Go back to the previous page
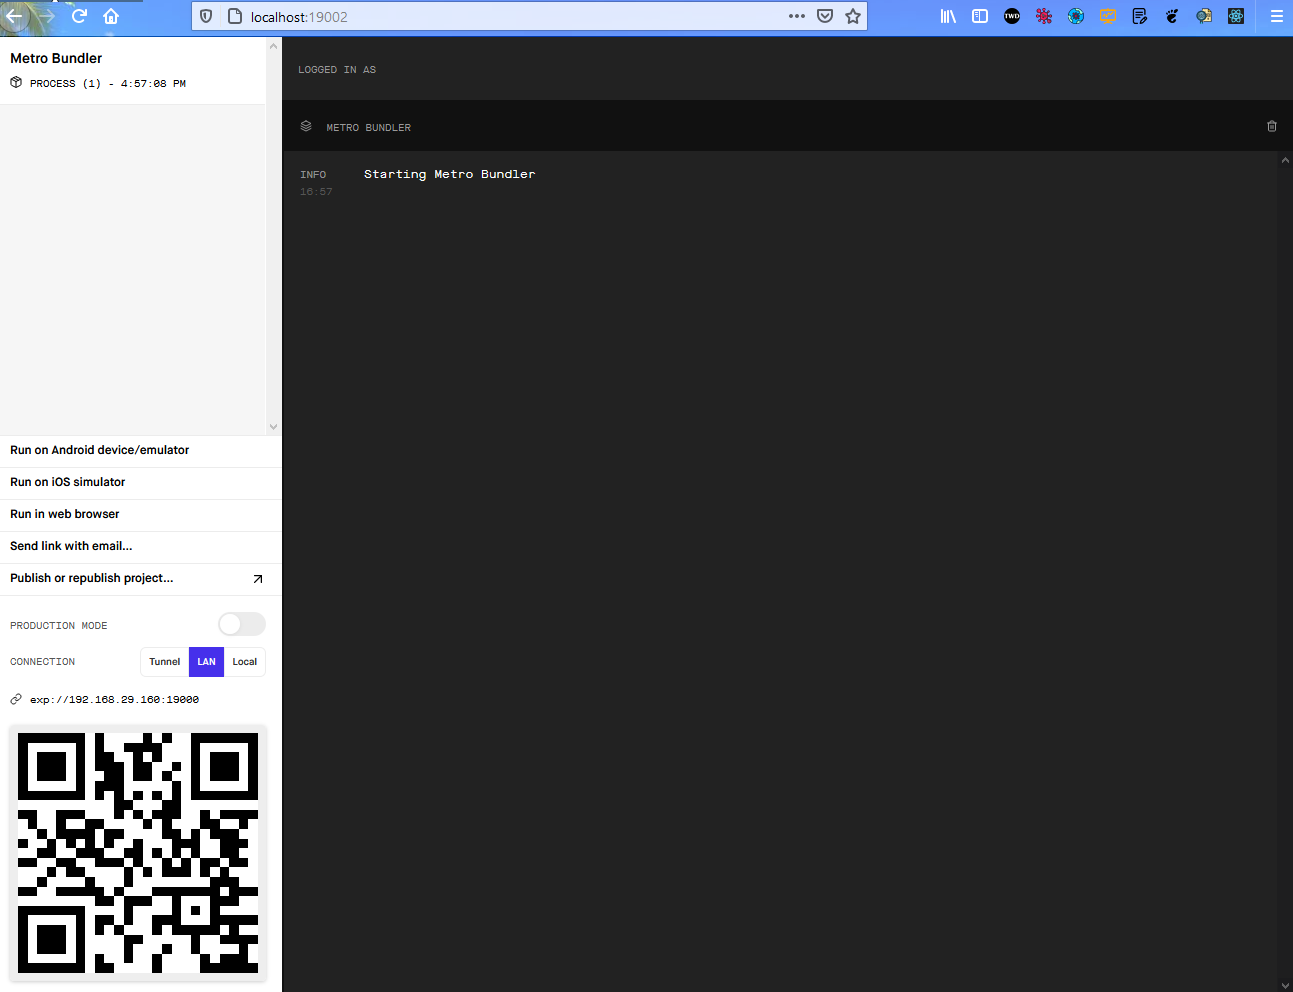 14,16
